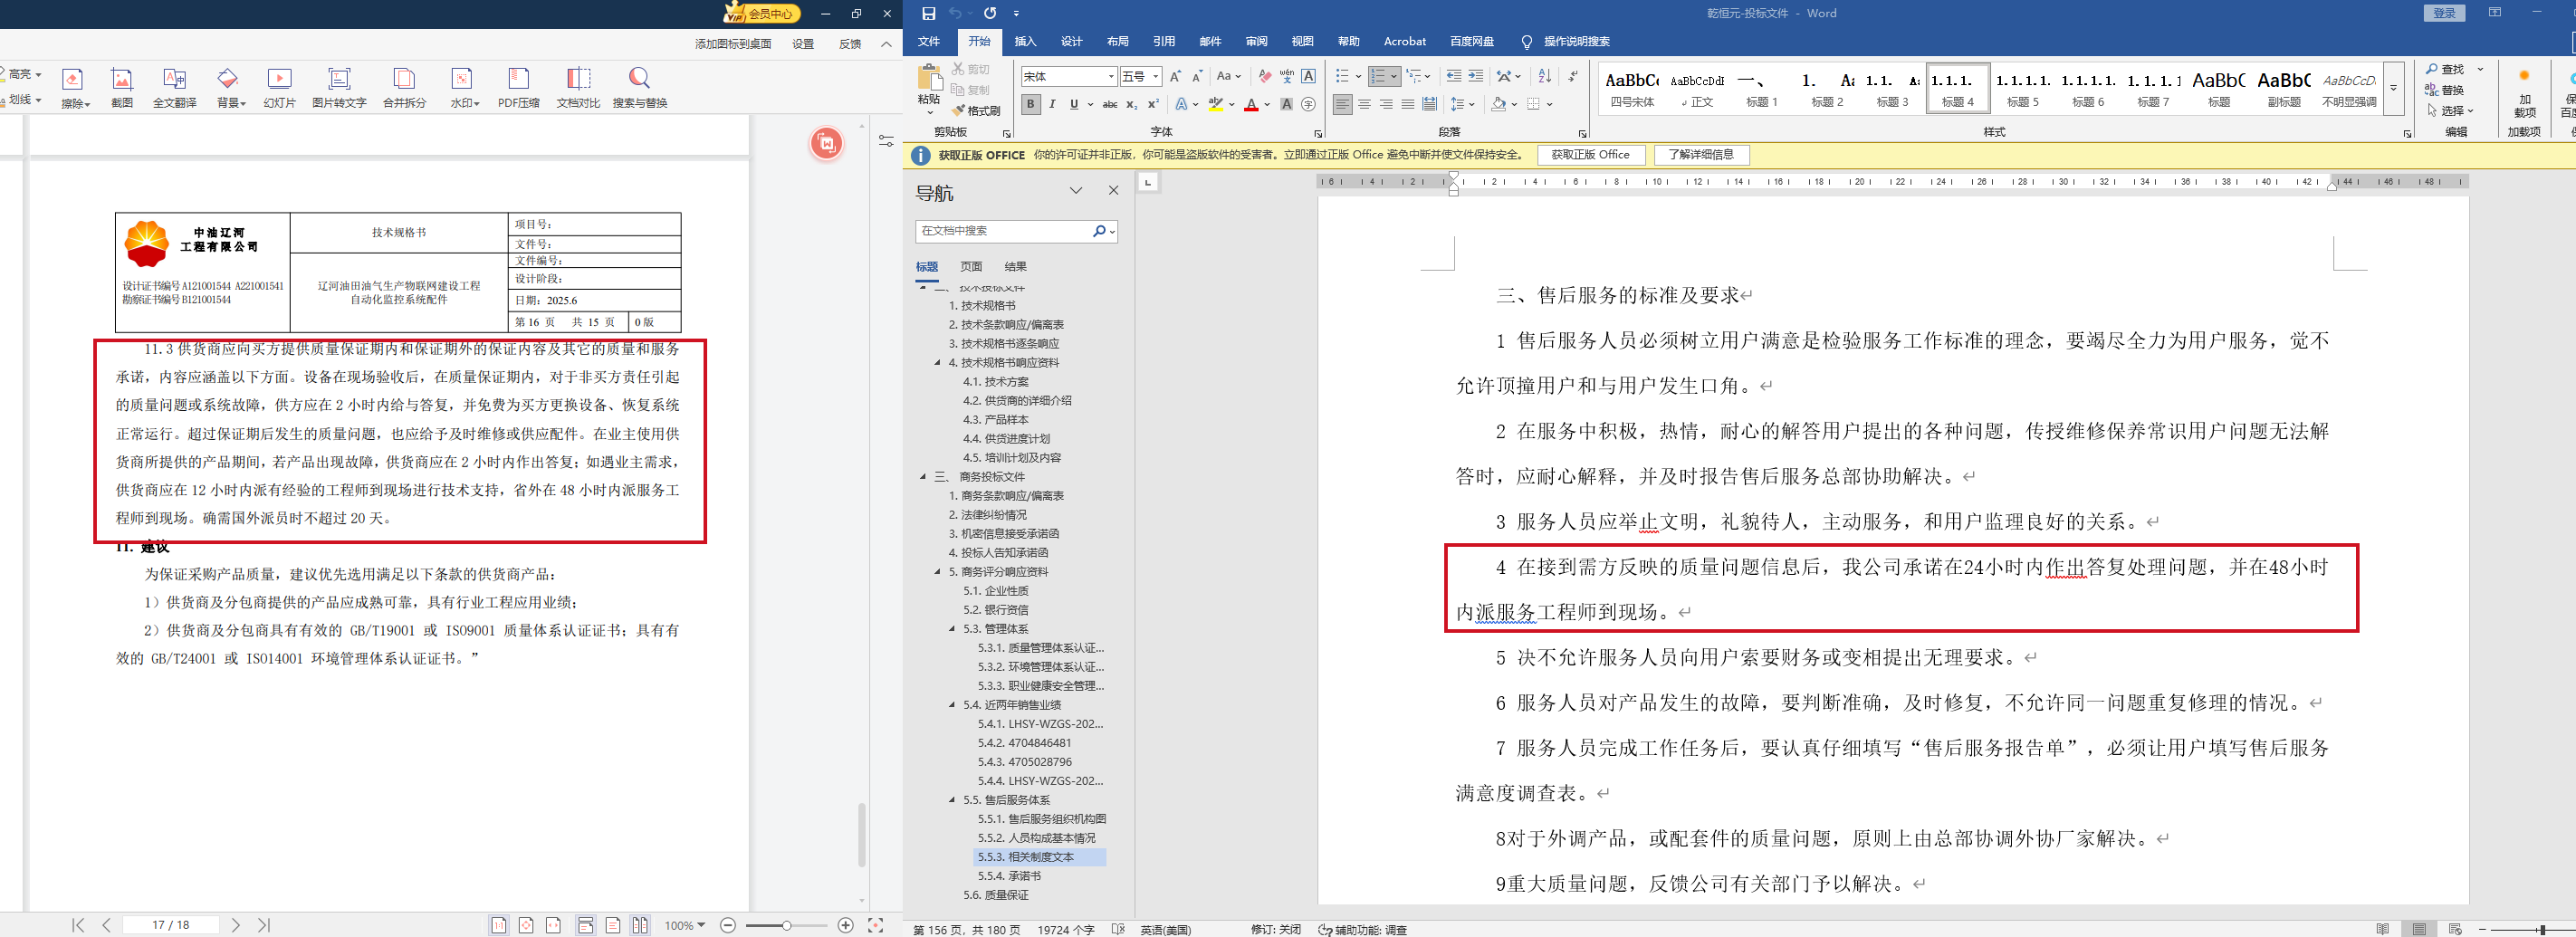This screenshot has width=2576, height=937.
Task: Toggle actual size 1:1 view in the PDF reader
Action: [x=498, y=925]
